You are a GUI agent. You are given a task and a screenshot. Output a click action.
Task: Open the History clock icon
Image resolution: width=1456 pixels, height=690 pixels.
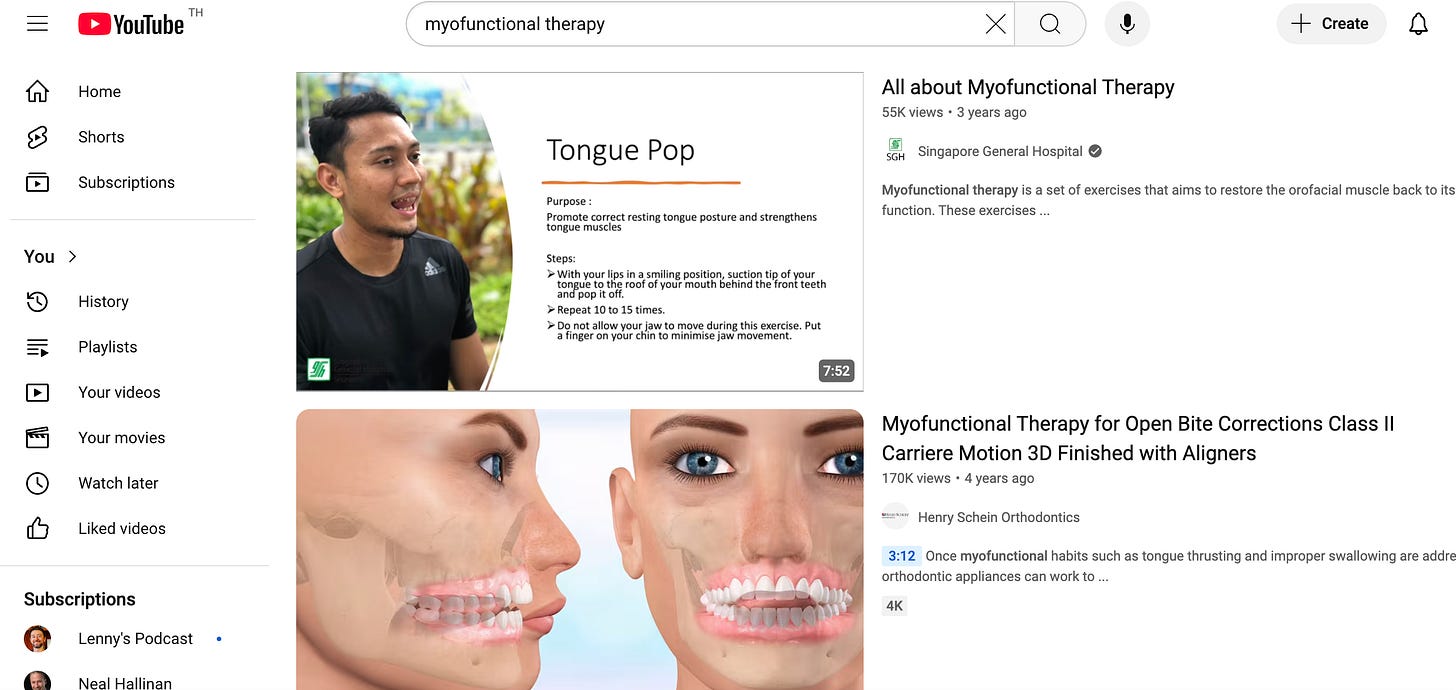[37, 301]
